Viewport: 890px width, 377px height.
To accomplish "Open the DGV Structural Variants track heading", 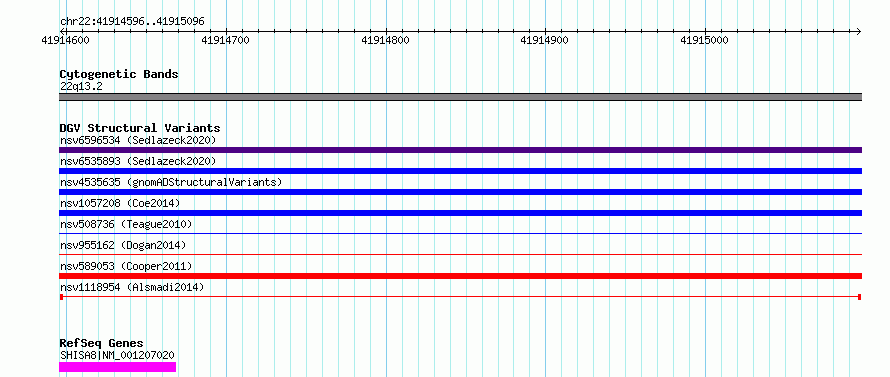I will (140, 128).
